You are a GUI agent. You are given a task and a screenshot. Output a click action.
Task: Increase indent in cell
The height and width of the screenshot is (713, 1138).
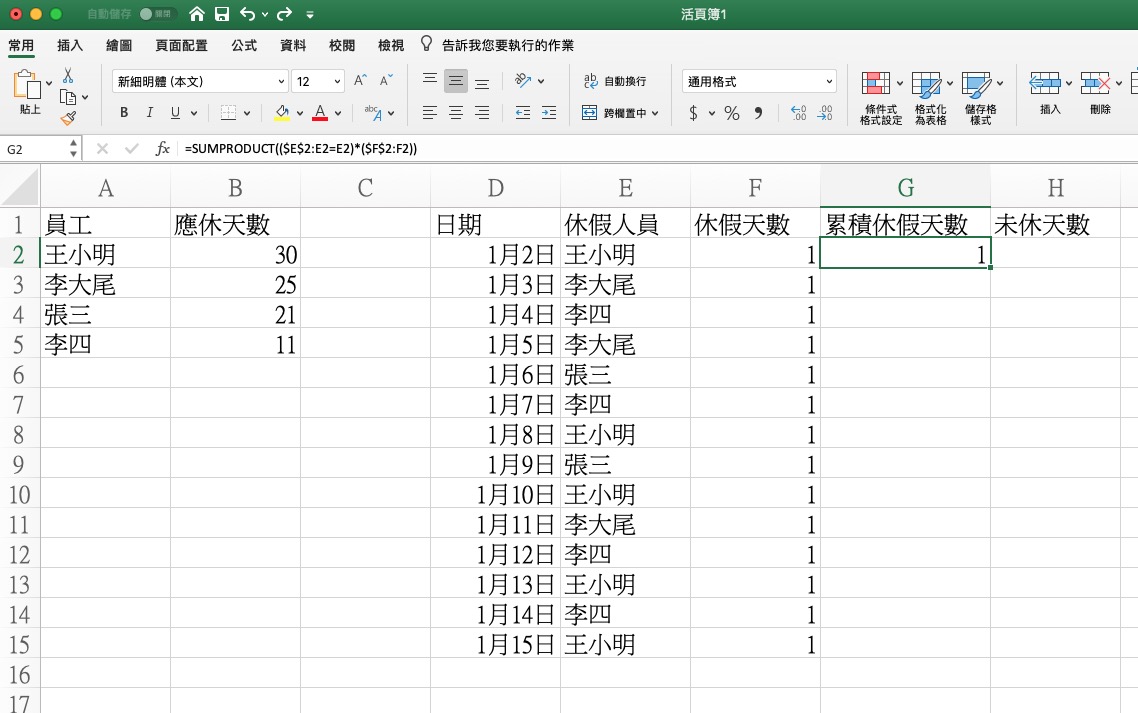click(x=549, y=113)
